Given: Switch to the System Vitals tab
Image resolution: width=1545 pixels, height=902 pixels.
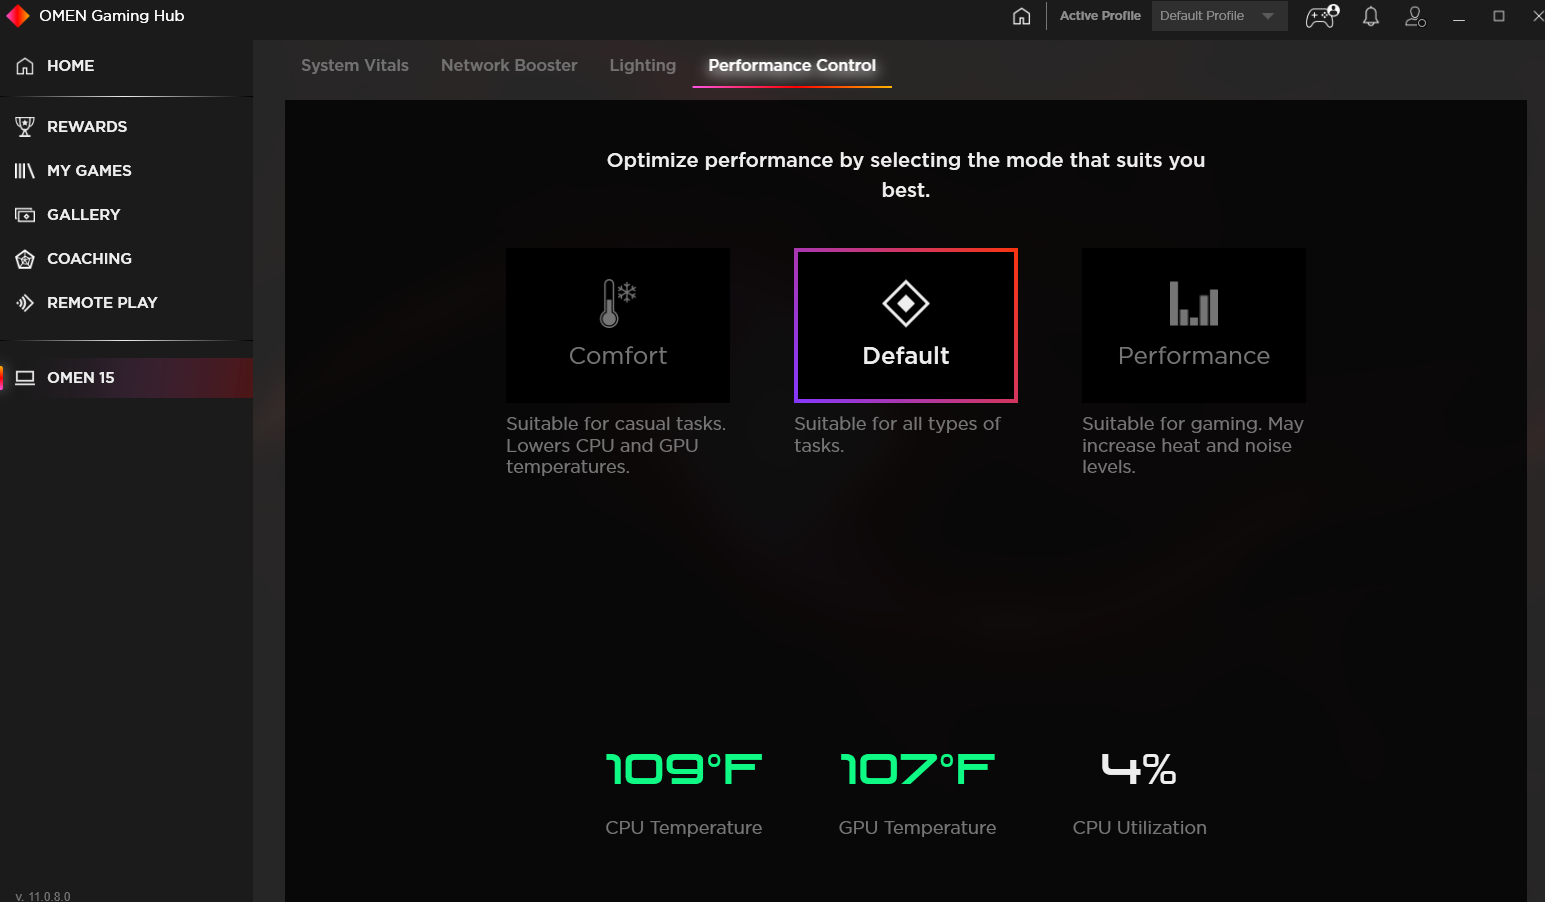Looking at the screenshot, I should click(354, 65).
